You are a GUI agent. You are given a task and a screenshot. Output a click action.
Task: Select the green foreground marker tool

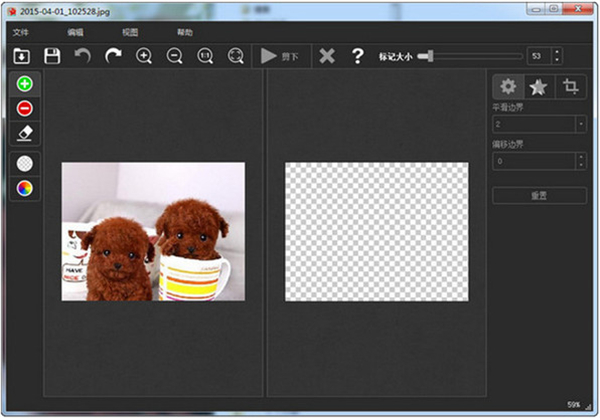25,85
